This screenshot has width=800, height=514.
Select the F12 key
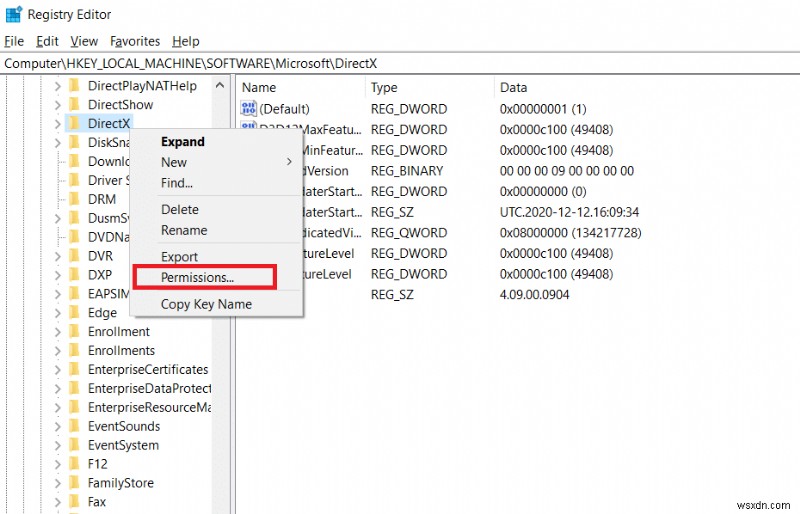[97, 463]
